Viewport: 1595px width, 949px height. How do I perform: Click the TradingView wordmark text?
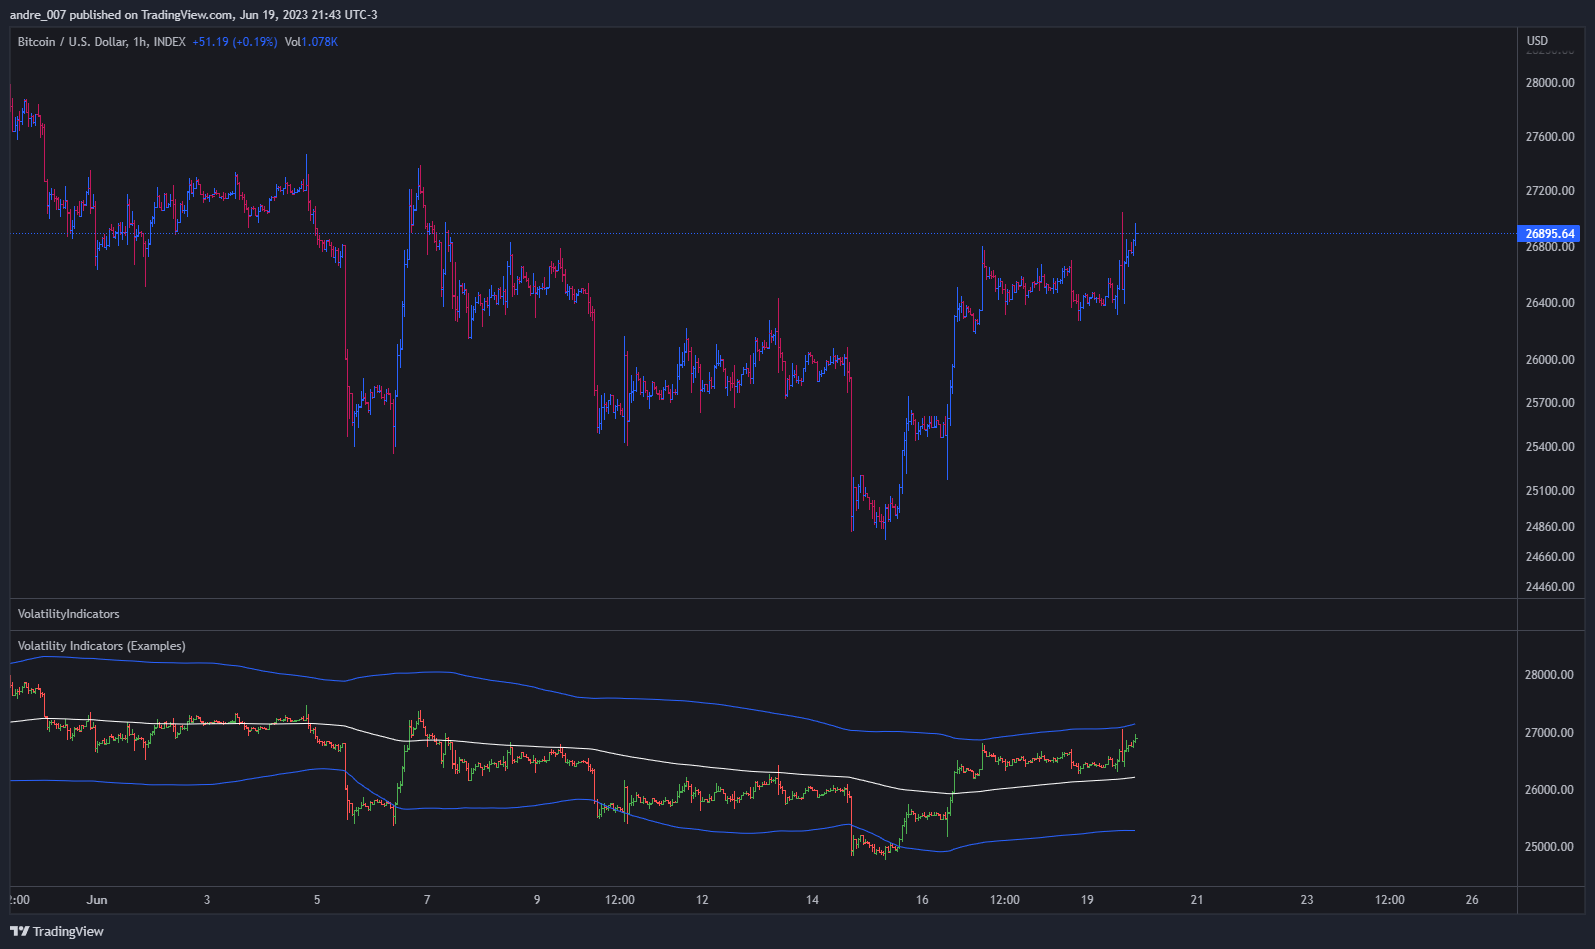[x=68, y=931]
